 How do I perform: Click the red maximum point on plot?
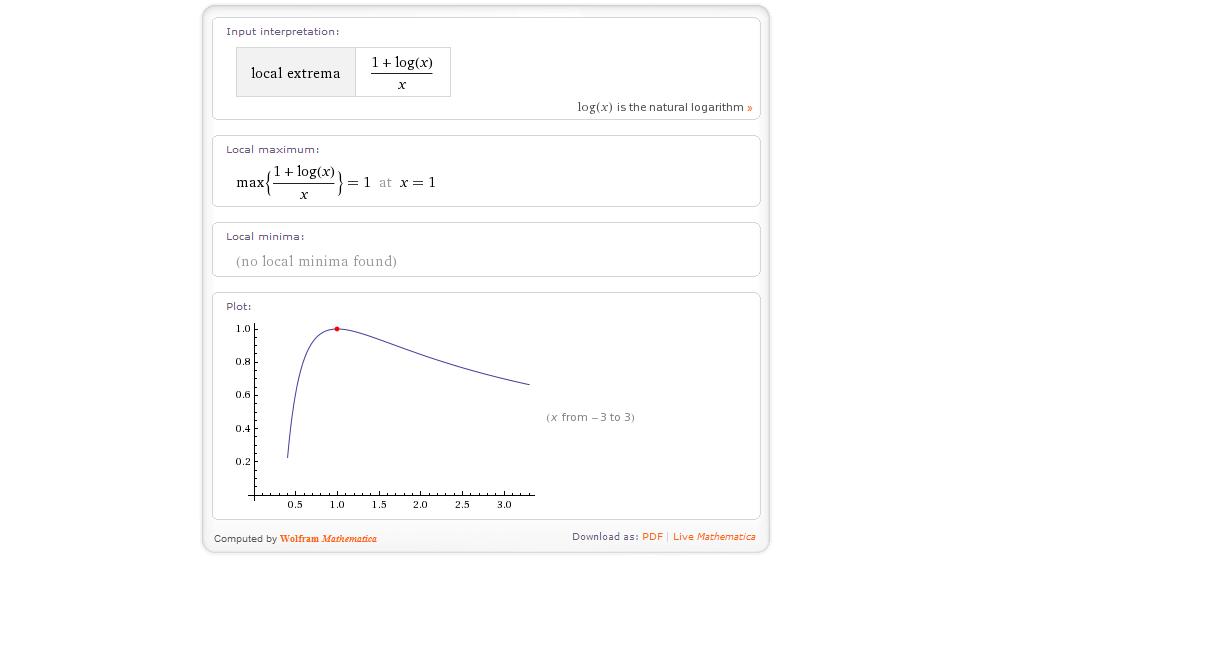coord(337,329)
